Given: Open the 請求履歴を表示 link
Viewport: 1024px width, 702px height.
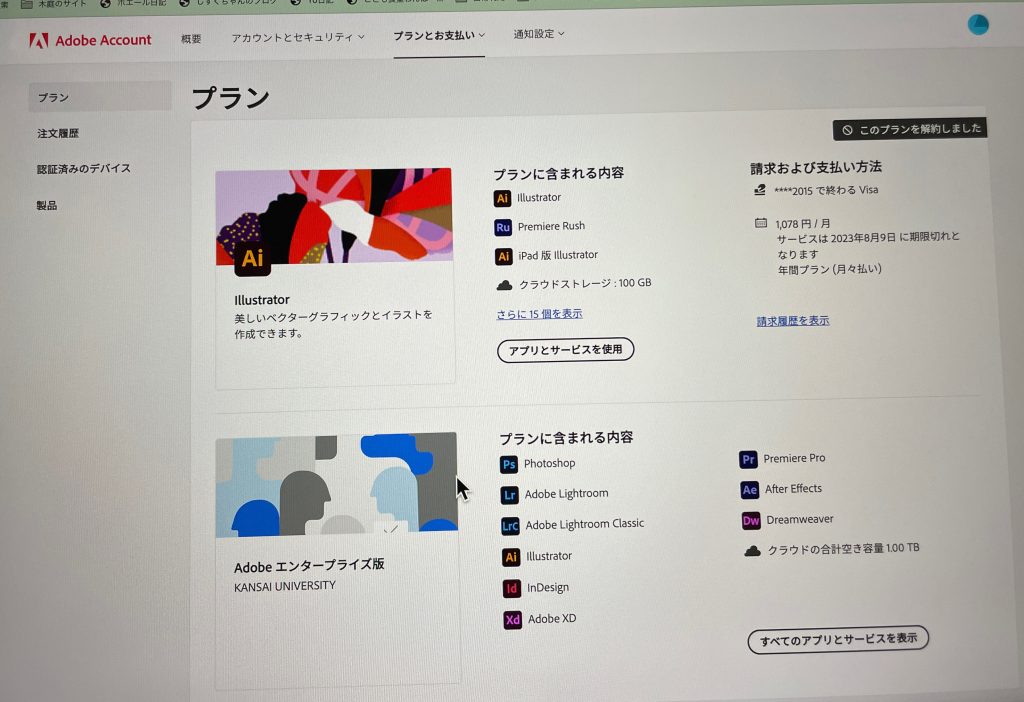Looking at the screenshot, I should coord(793,321).
